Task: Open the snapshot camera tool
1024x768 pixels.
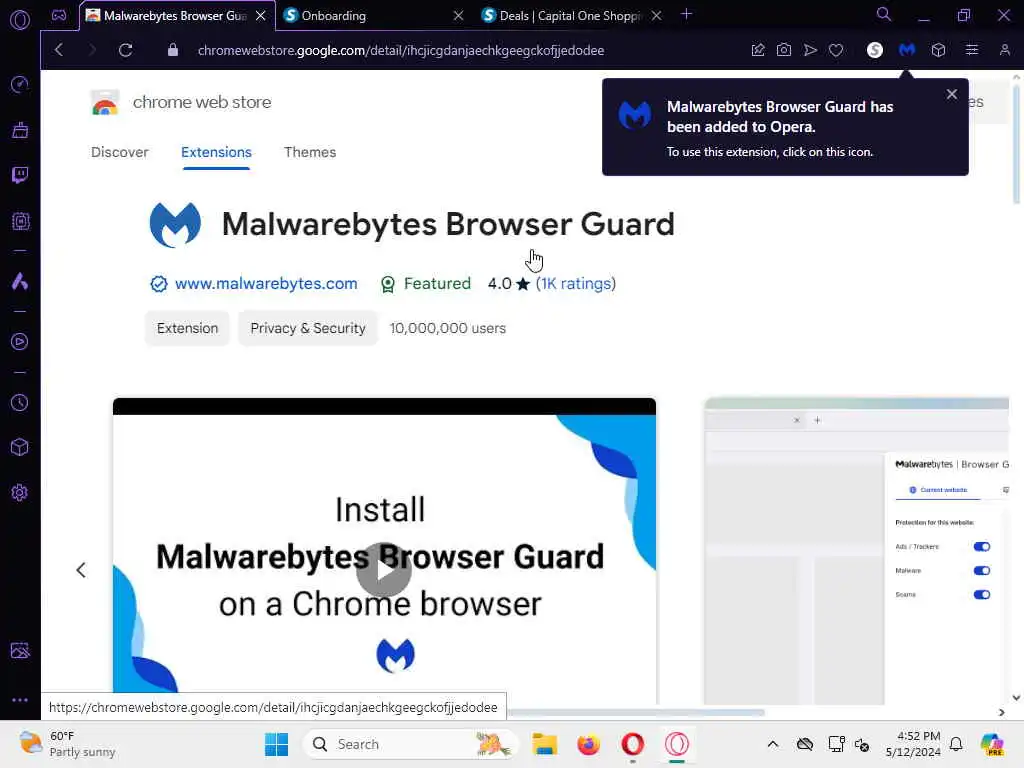Action: click(784, 50)
